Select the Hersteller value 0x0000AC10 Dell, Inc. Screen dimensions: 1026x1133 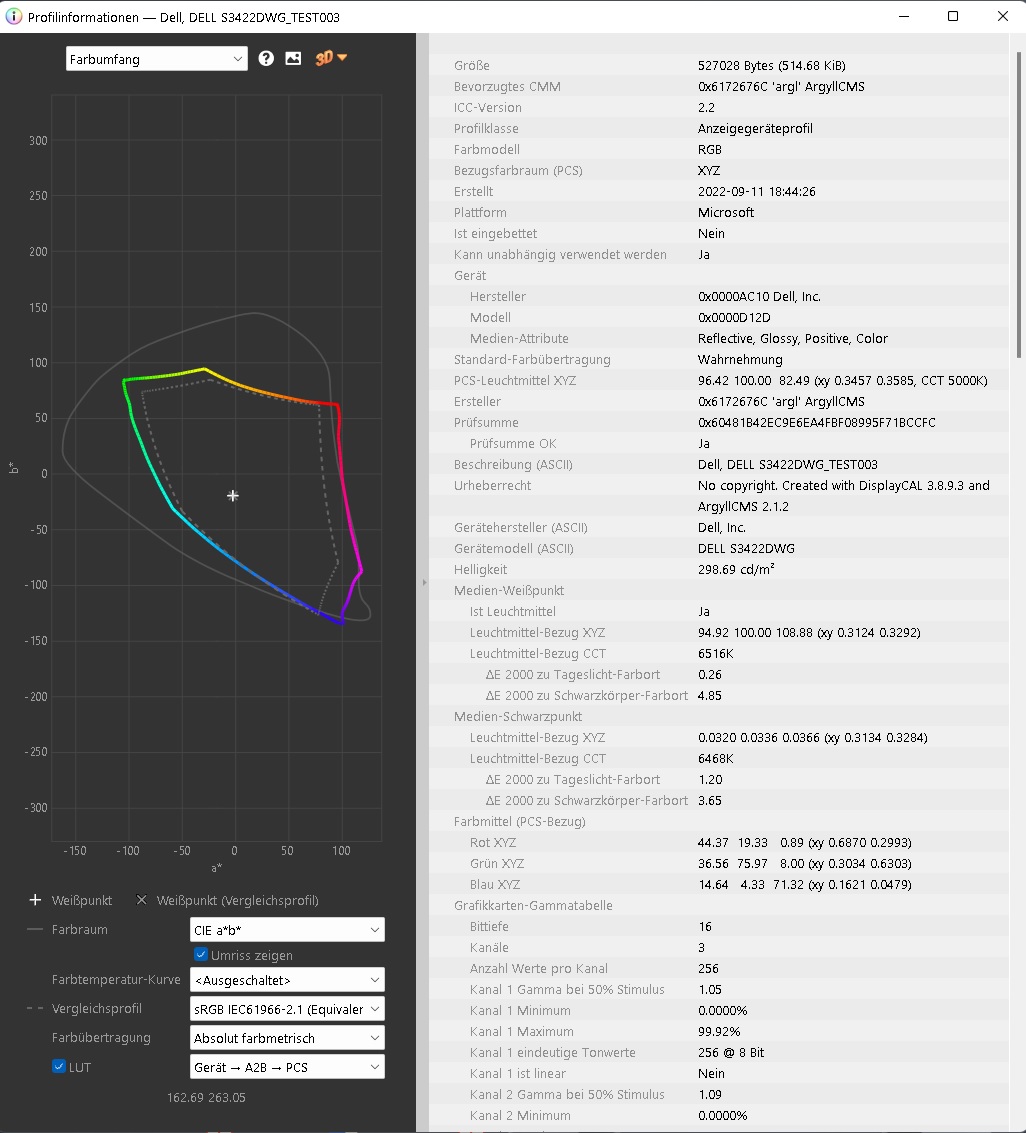759,296
